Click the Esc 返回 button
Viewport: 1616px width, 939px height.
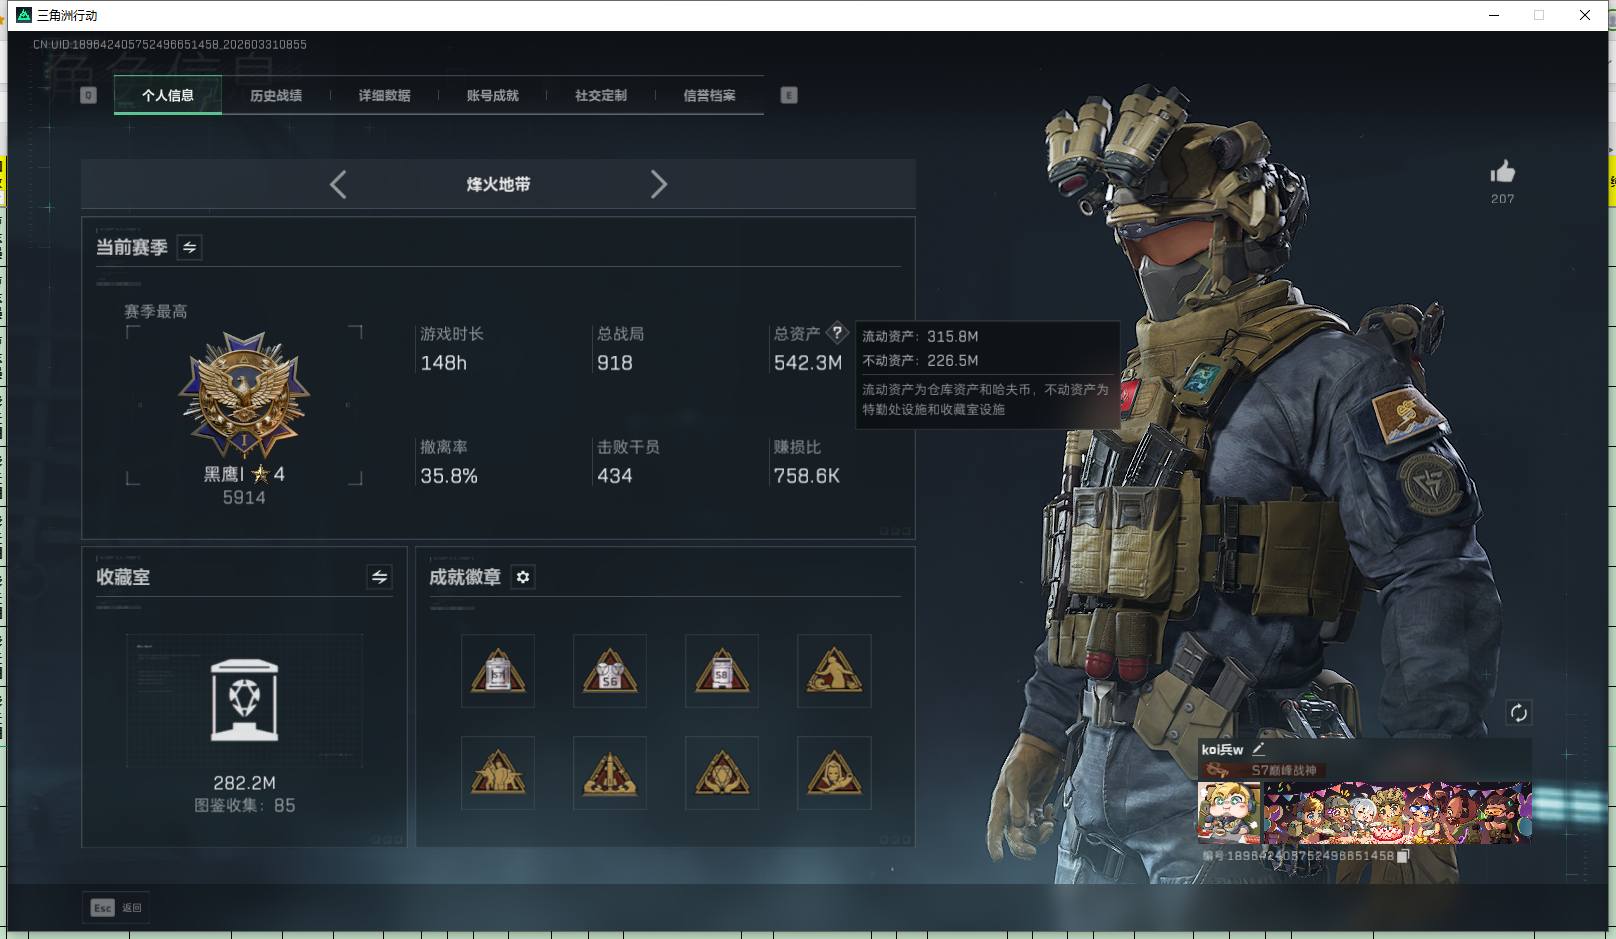click(x=116, y=907)
